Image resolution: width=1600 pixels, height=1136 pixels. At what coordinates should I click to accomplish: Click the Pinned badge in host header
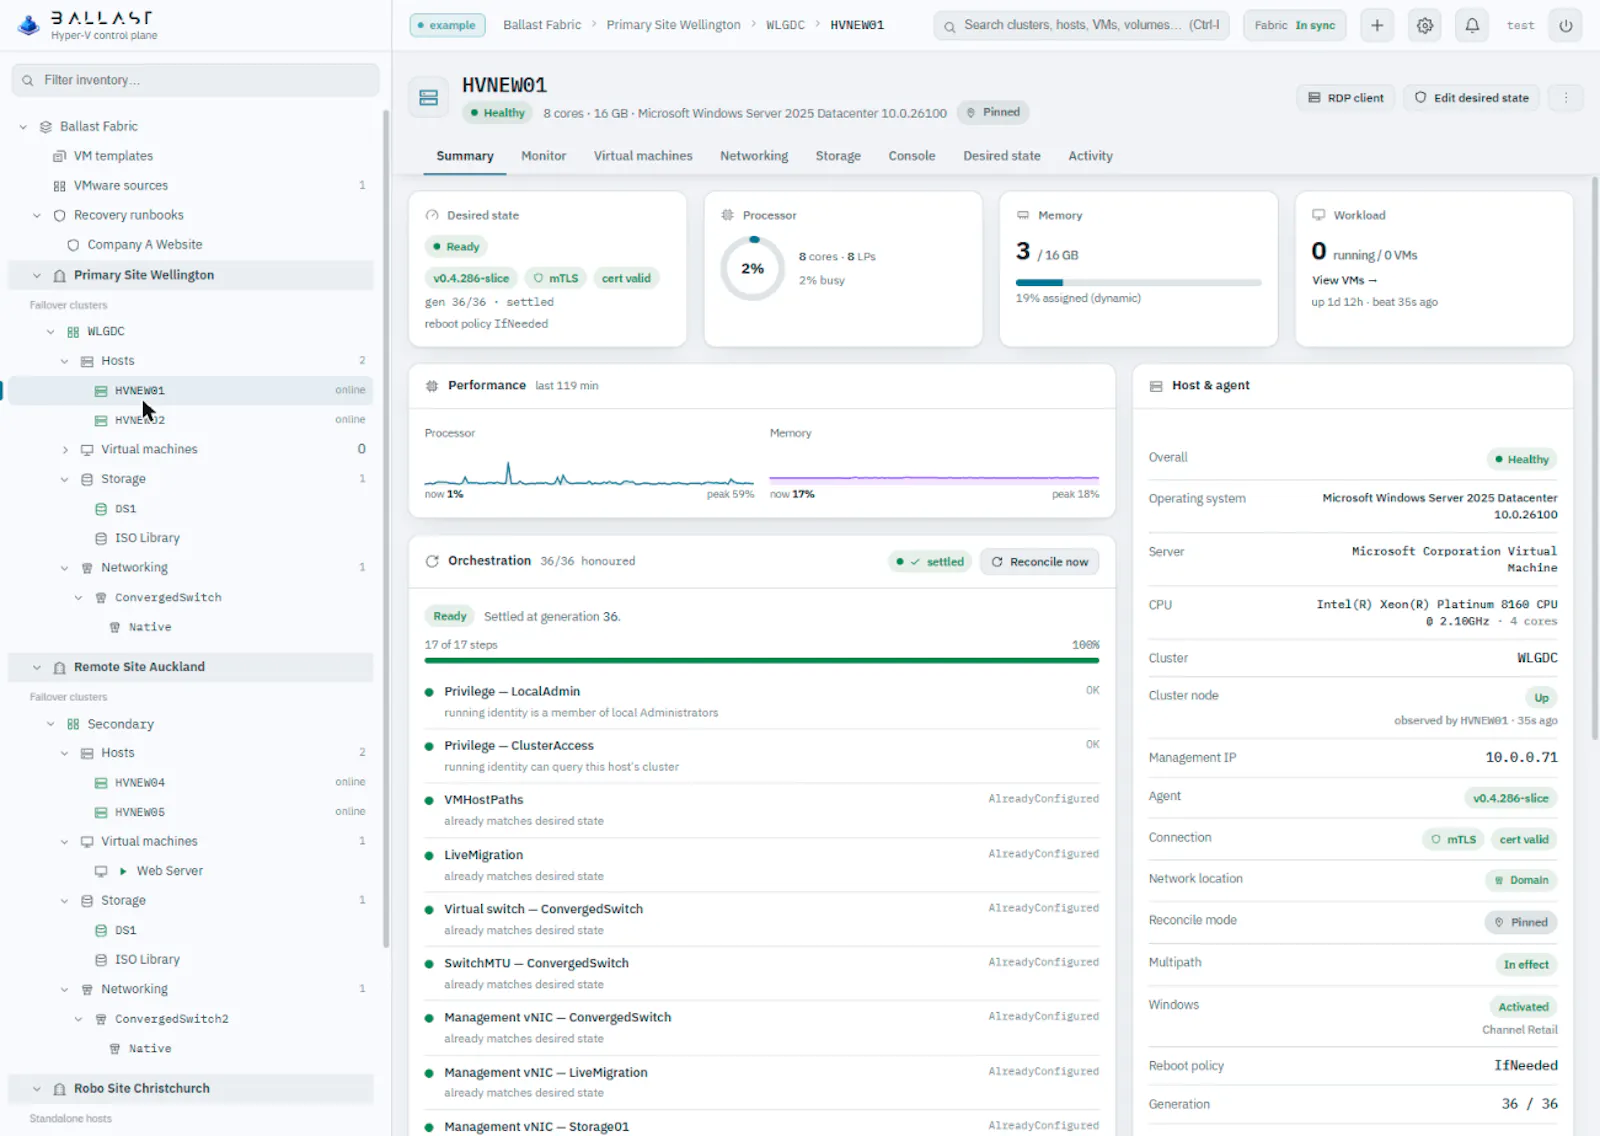click(993, 113)
